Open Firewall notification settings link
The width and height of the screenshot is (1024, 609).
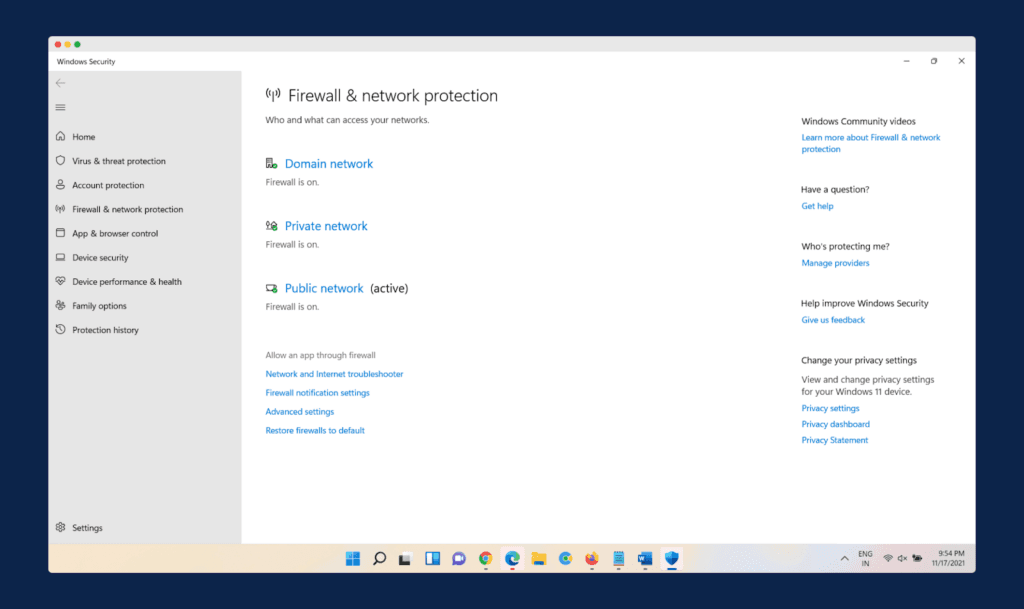[317, 393]
